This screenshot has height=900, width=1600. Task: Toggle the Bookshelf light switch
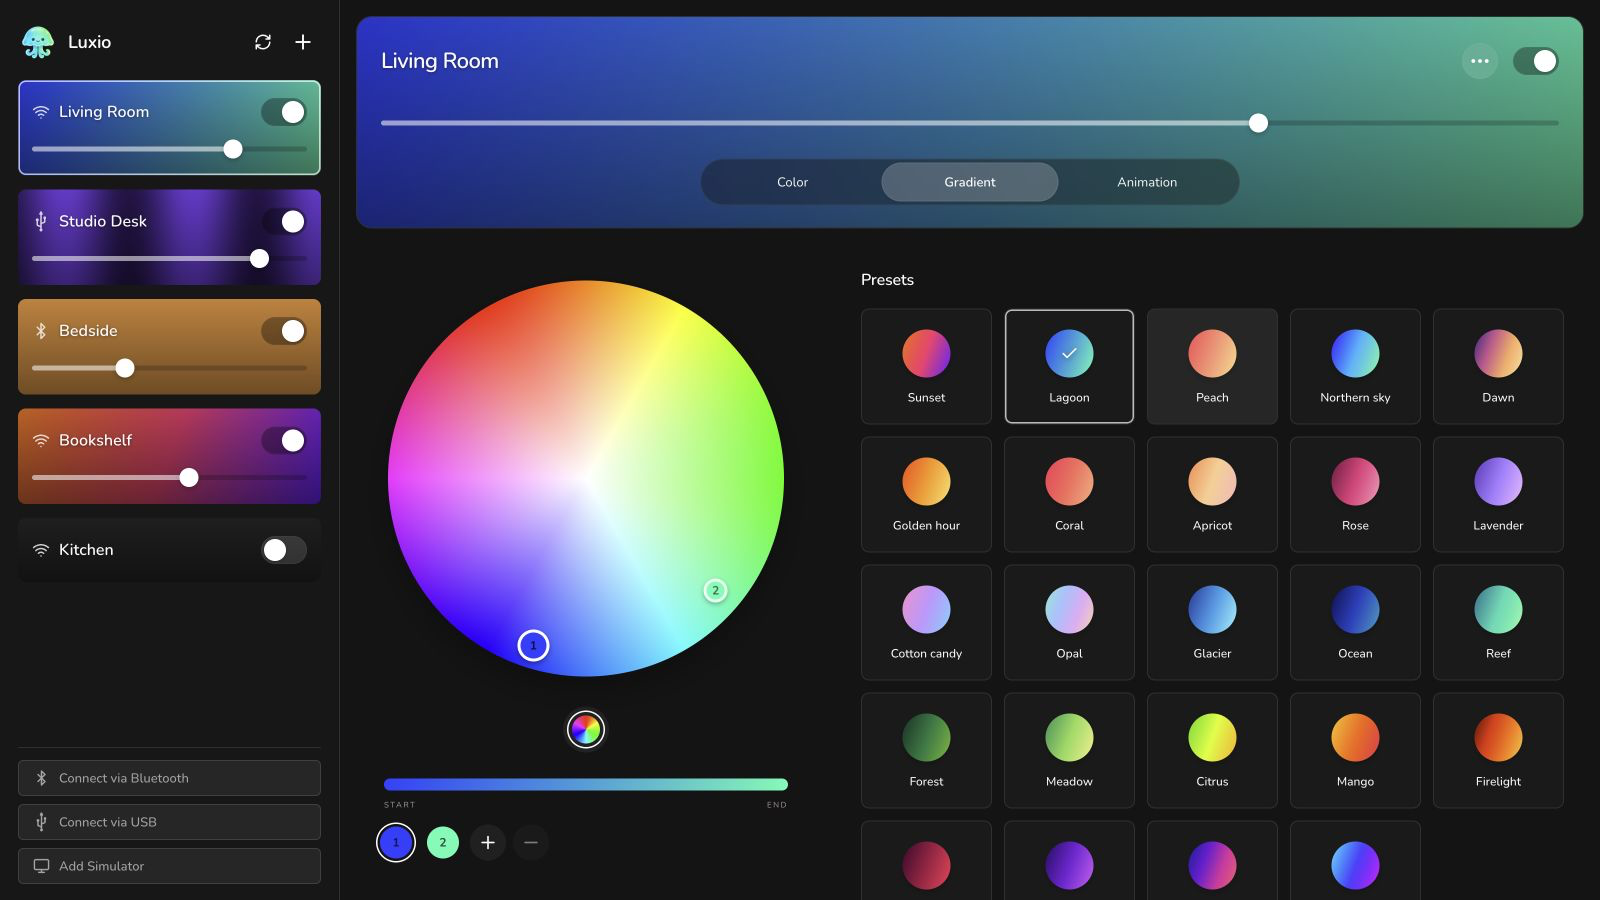coord(284,440)
